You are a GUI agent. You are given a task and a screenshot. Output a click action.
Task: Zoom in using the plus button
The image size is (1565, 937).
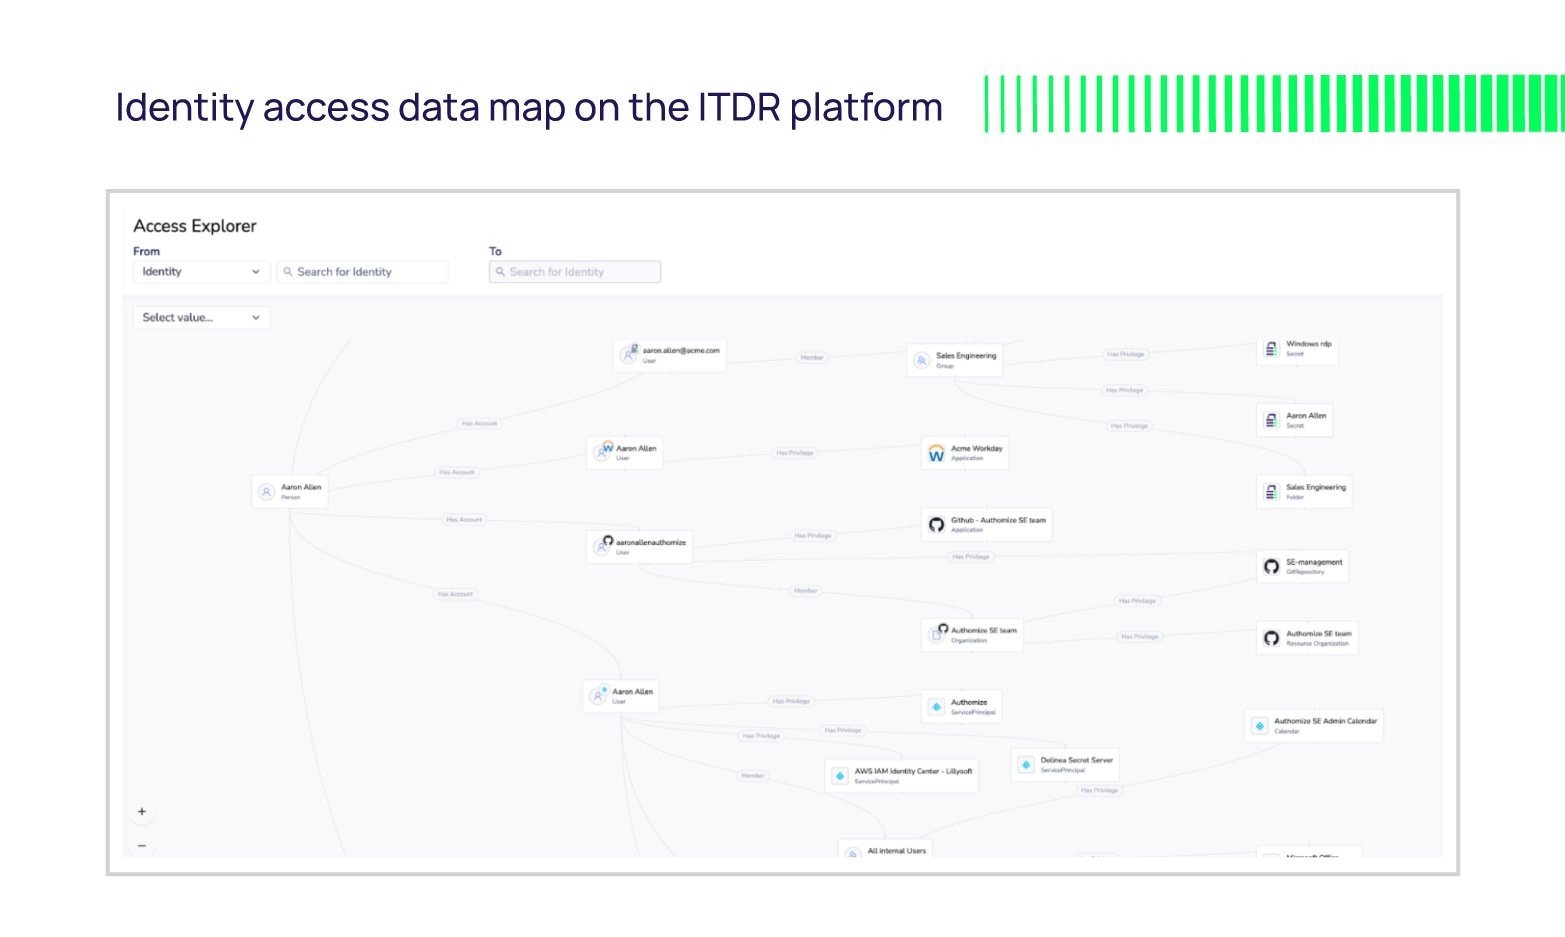pos(141,811)
